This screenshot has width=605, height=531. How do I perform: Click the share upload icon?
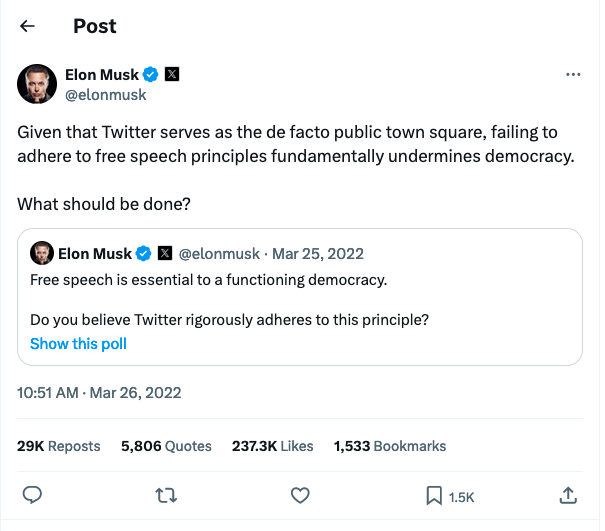pos(567,495)
